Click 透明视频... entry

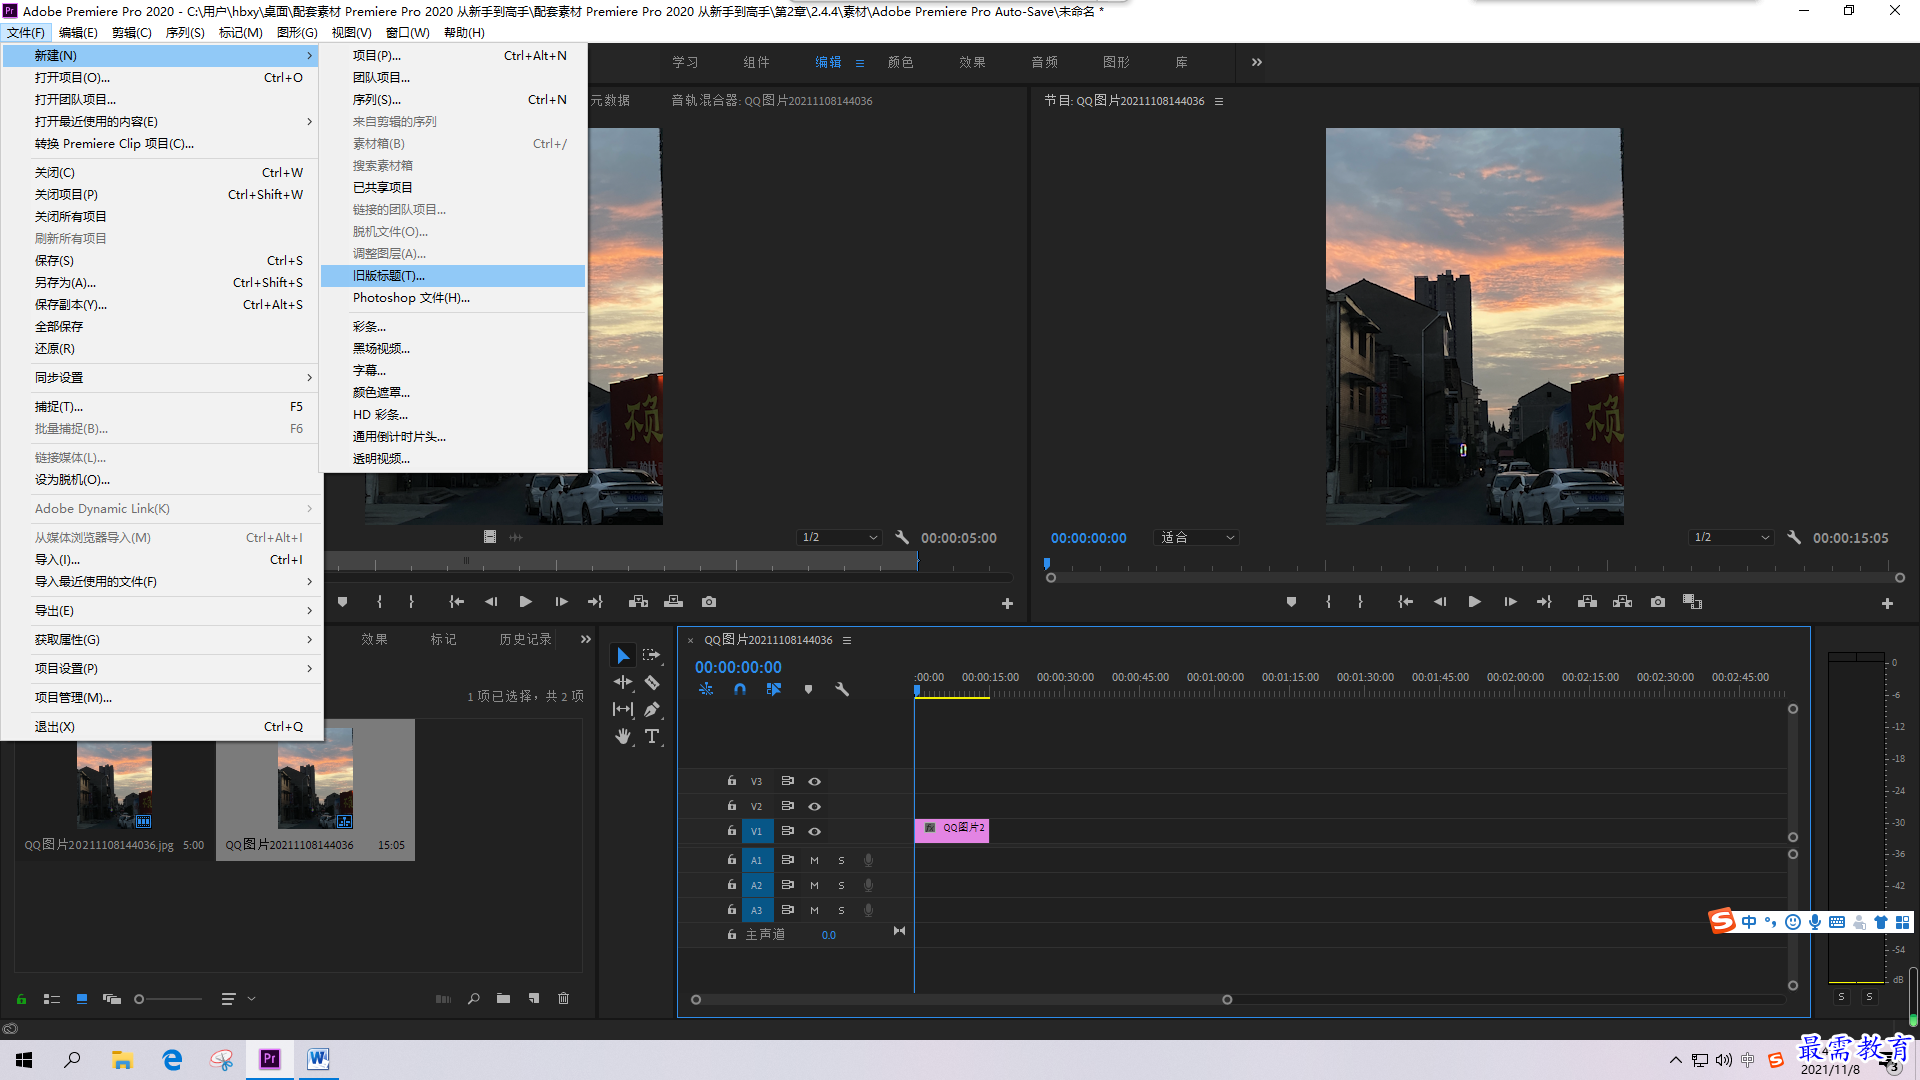click(x=453, y=459)
